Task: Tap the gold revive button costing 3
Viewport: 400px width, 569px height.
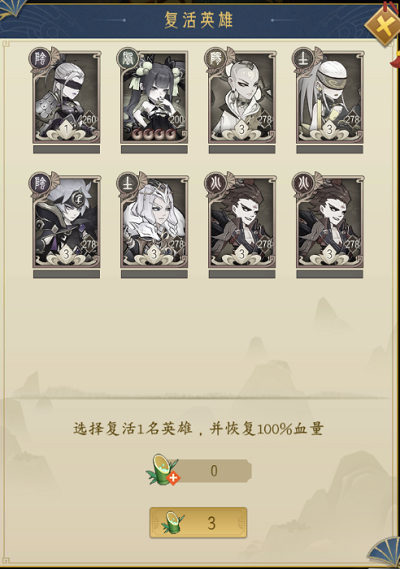Action: coord(198,523)
